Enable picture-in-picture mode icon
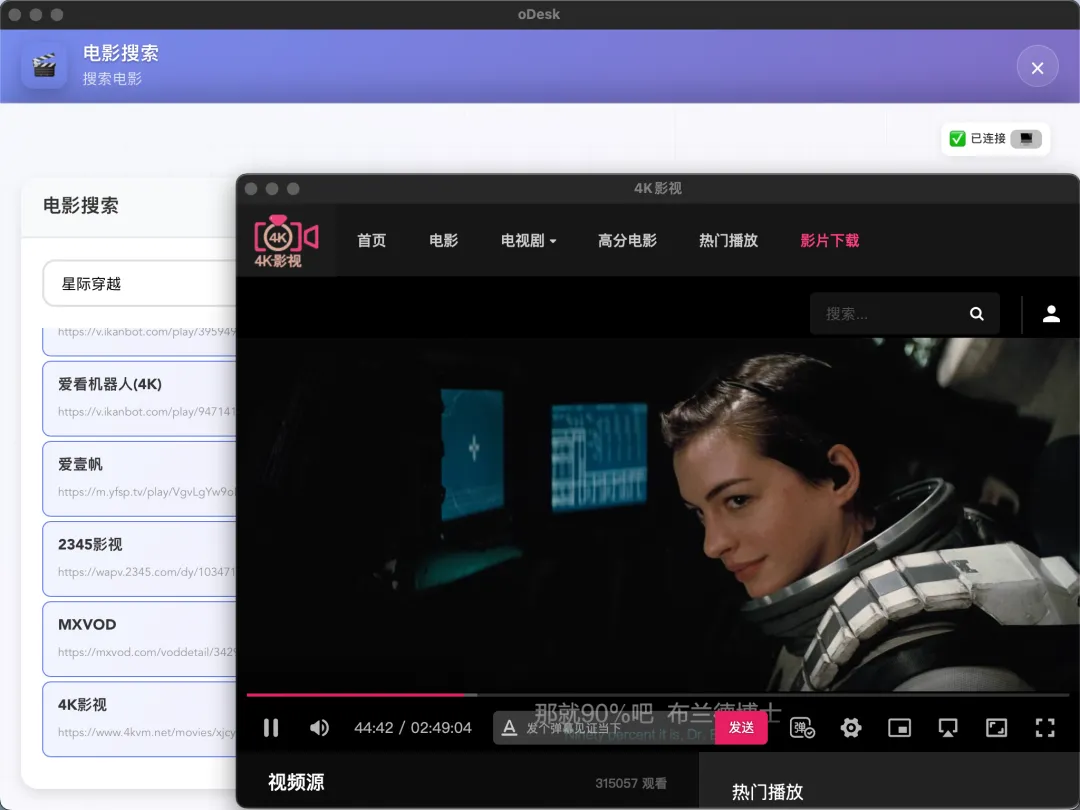Viewport: 1080px width, 810px height. coord(899,727)
